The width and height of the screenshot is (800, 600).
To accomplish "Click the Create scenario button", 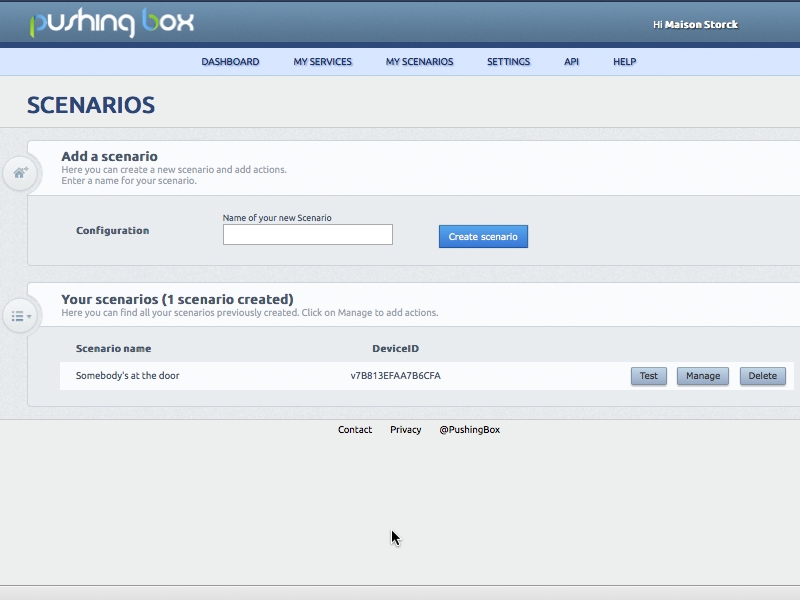I will [483, 236].
